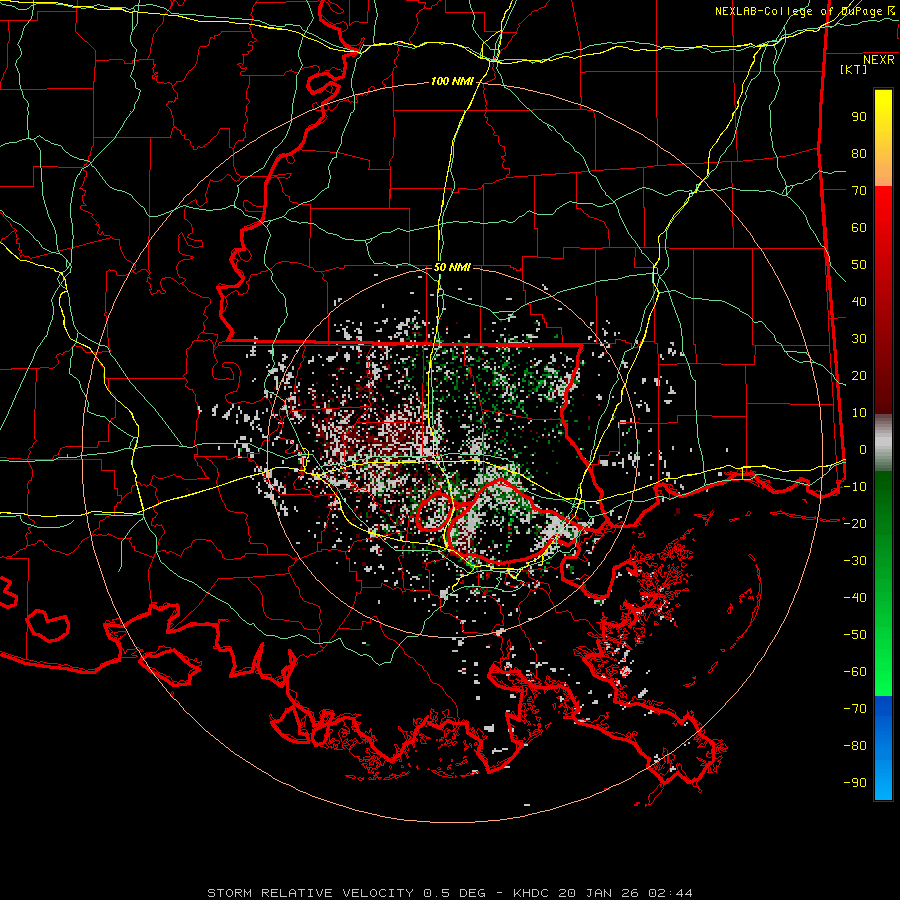Select the -20 value on the velocity scale
The width and height of the screenshot is (900, 900).
click(855, 523)
